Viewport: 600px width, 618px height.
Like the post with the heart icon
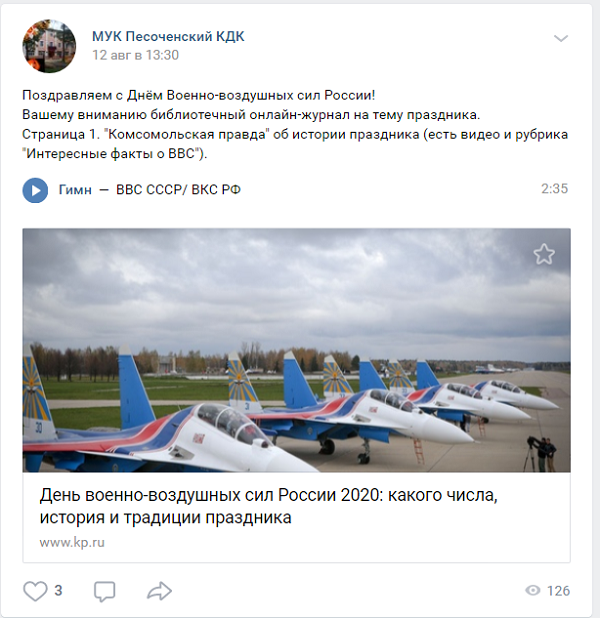click(x=35, y=591)
